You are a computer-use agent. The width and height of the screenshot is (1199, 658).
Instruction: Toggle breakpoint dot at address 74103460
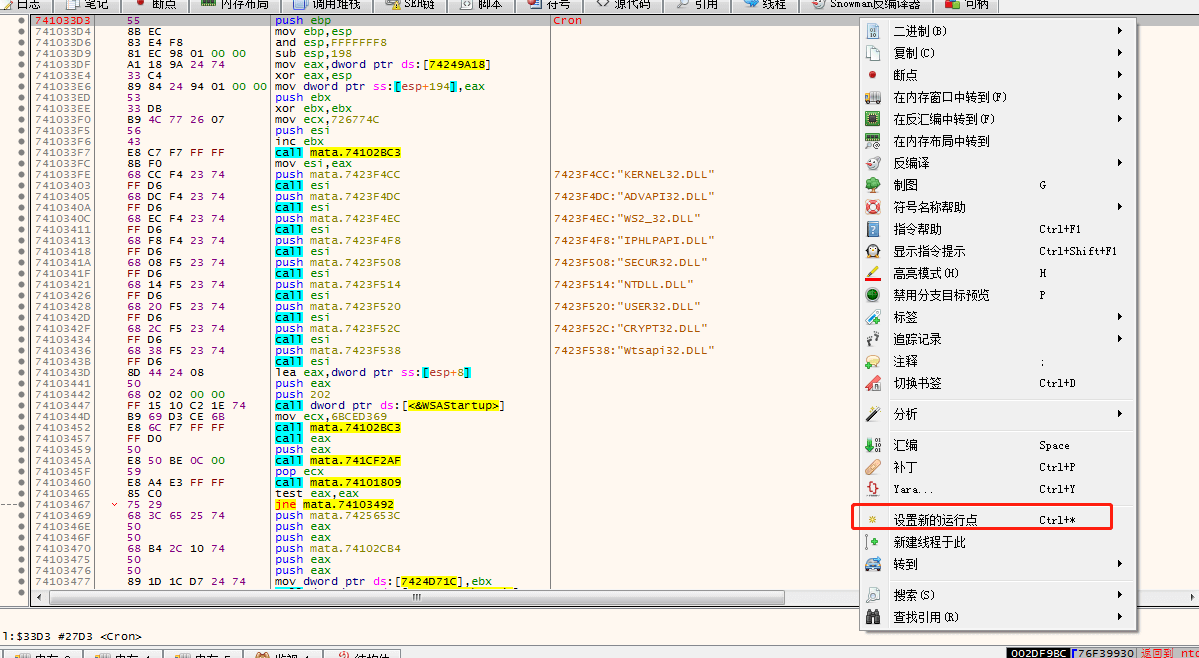pyautogui.click(x=21, y=483)
